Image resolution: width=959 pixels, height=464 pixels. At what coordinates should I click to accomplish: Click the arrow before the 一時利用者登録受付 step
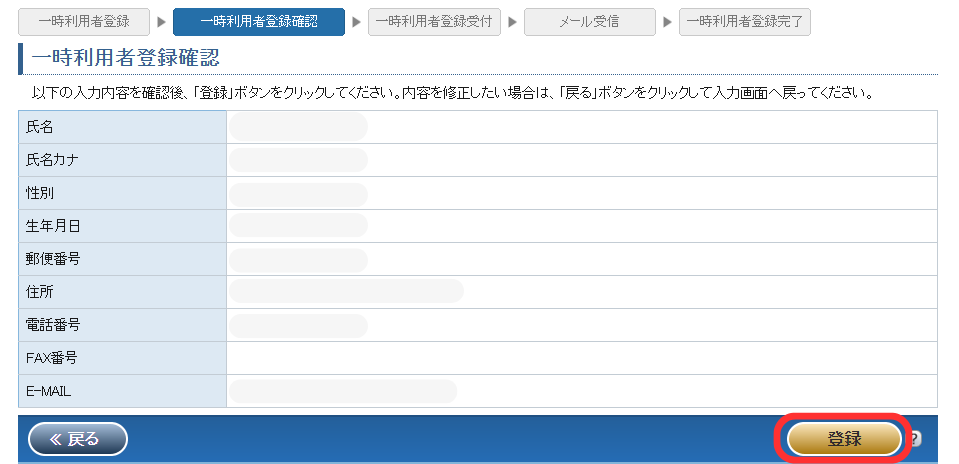(356, 22)
